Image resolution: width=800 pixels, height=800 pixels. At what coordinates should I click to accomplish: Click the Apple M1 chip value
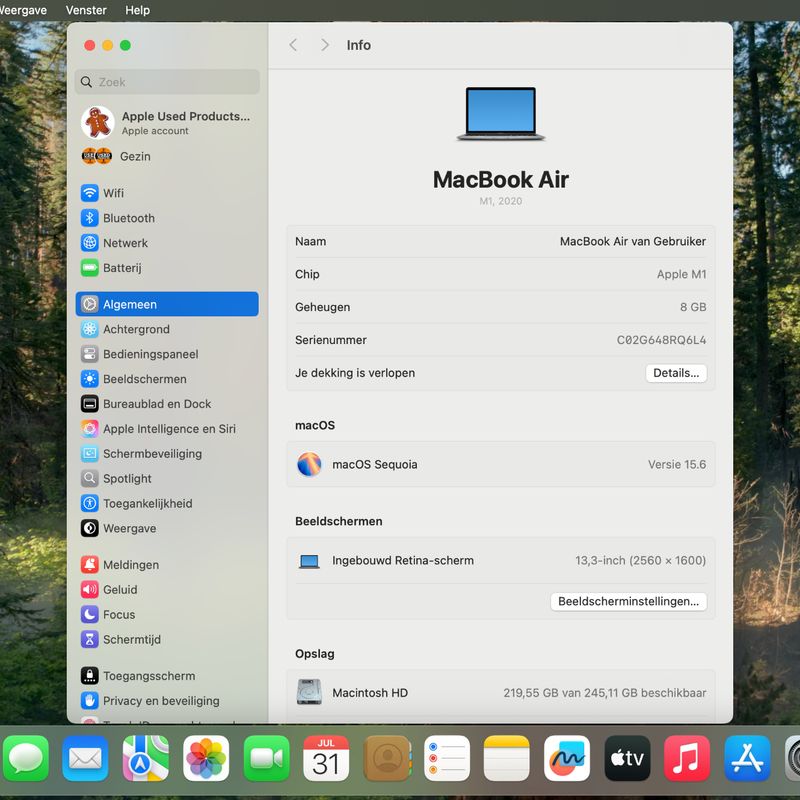(x=682, y=274)
